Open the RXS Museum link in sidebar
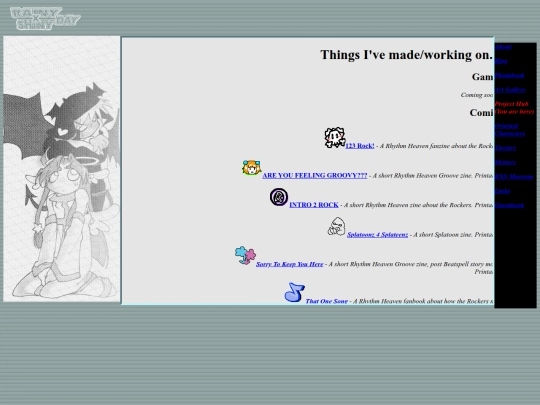540x405 pixels. (x=514, y=176)
